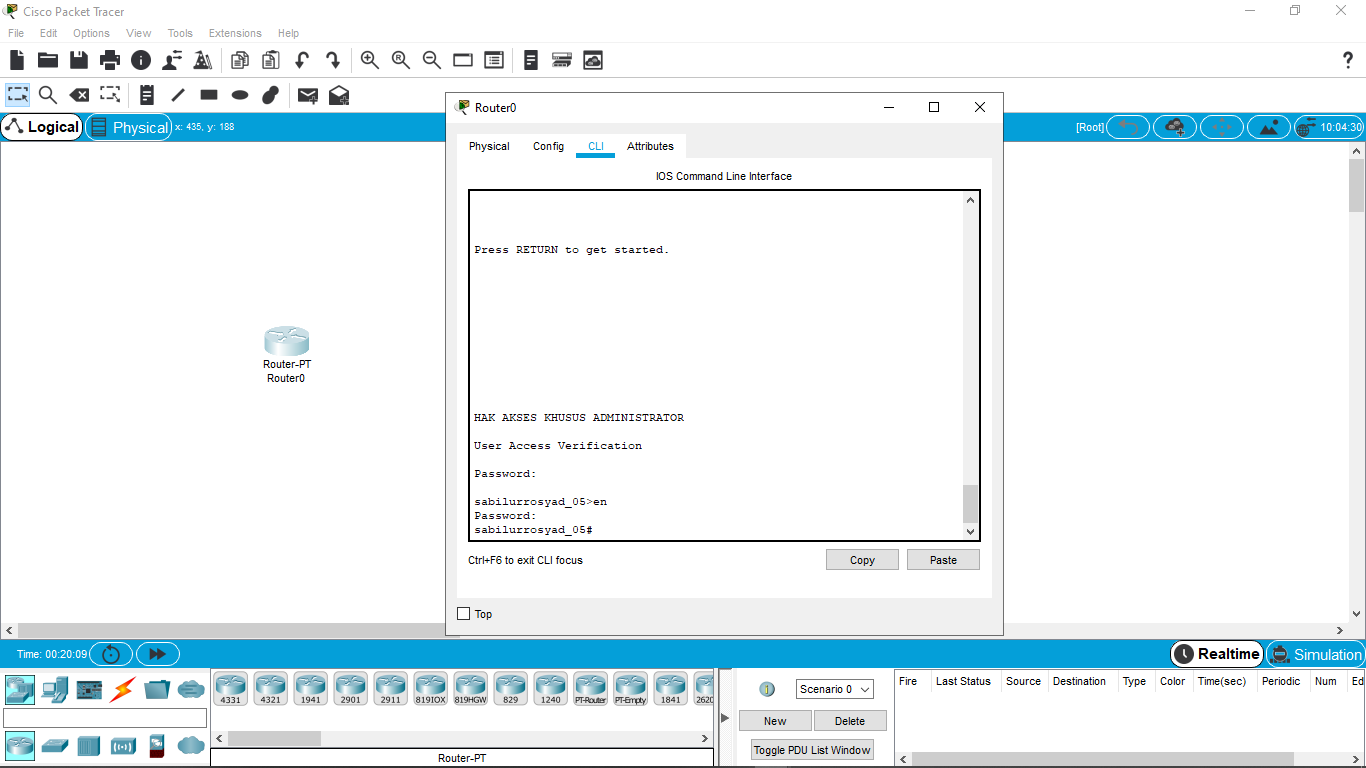
Task: Click Toggle PDU List Window
Action: pyautogui.click(x=812, y=750)
